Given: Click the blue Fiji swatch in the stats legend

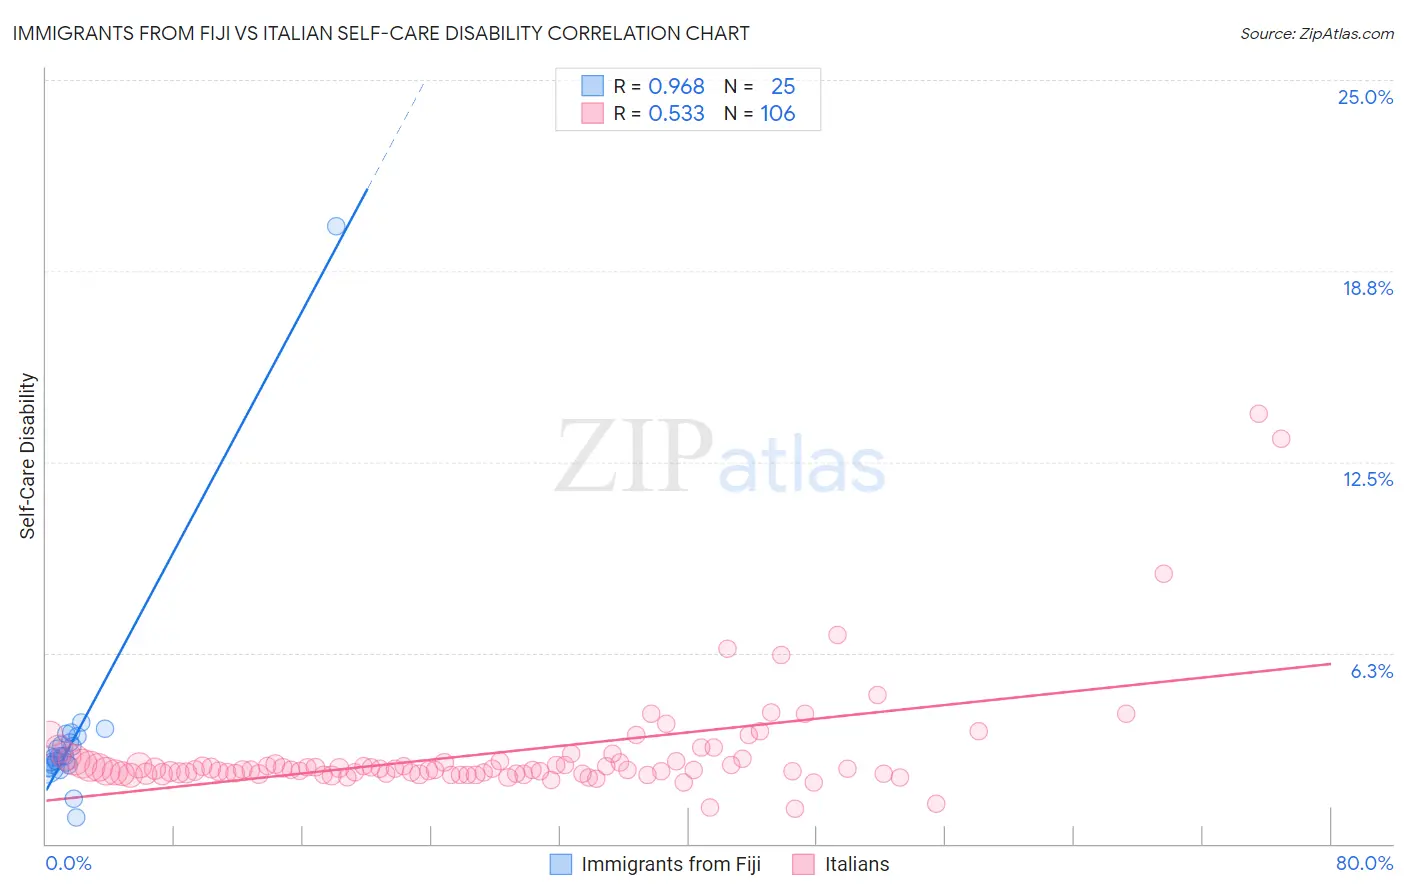Looking at the screenshot, I should (592, 86).
